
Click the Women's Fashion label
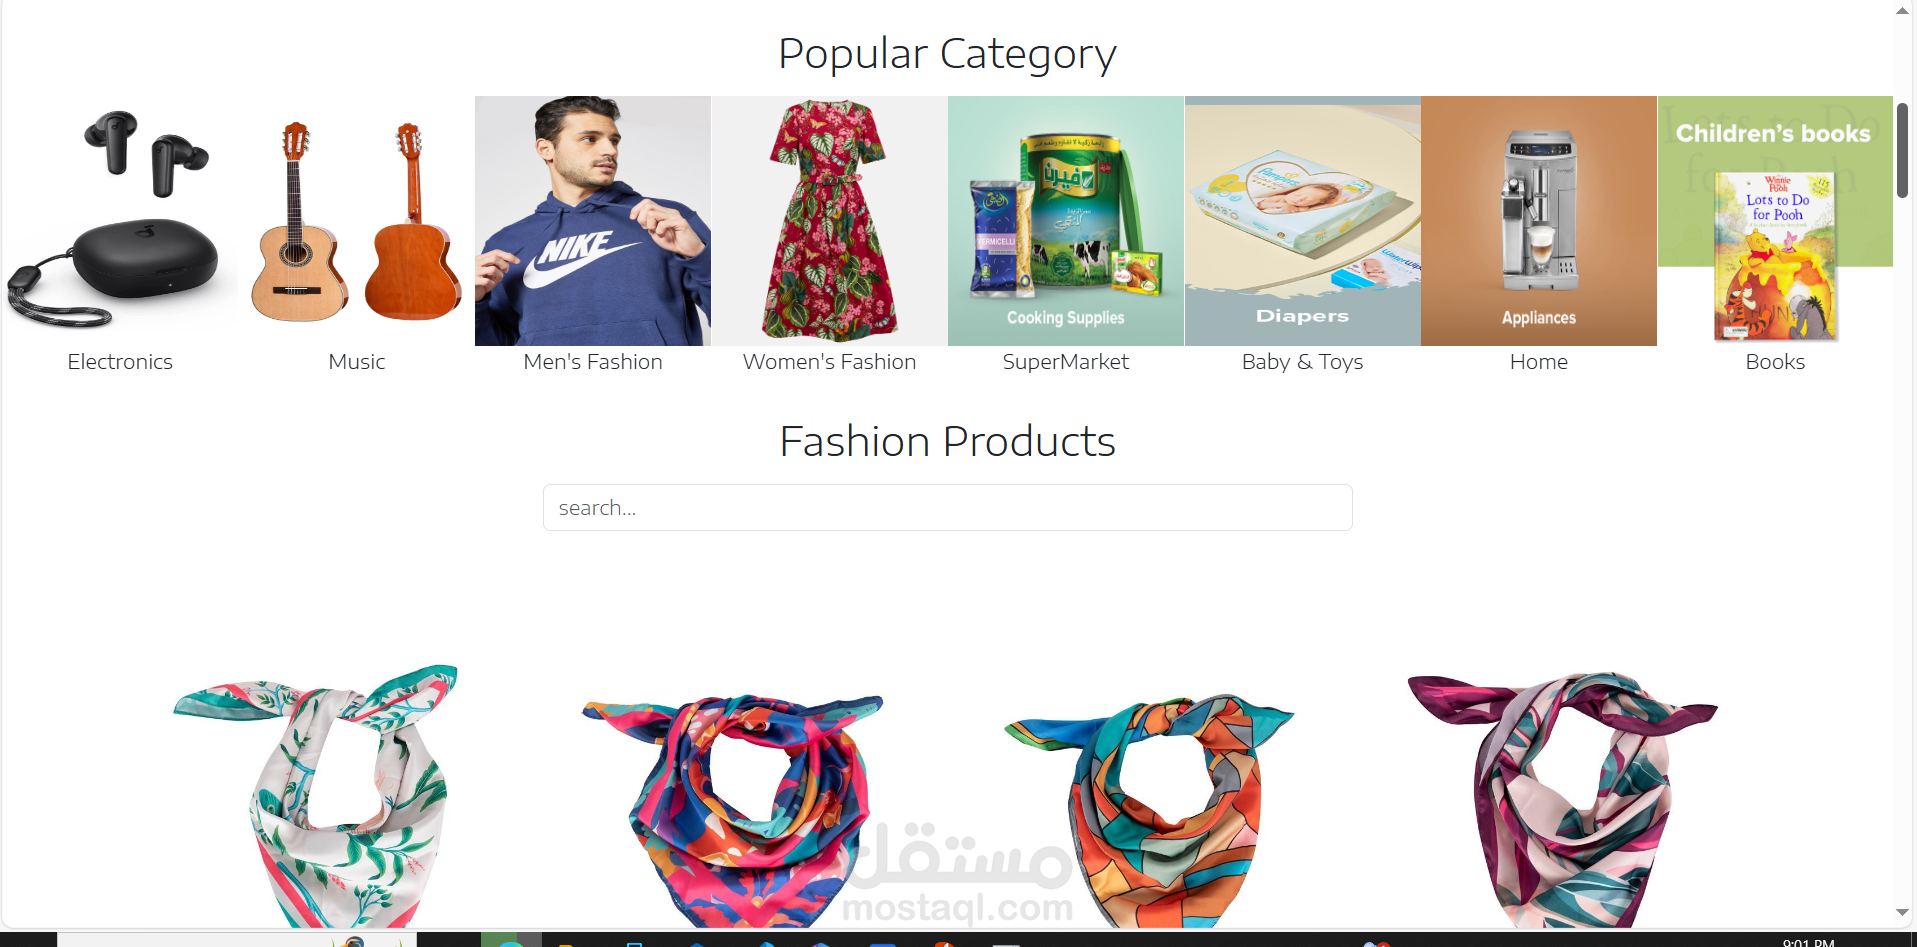click(x=829, y=362)
